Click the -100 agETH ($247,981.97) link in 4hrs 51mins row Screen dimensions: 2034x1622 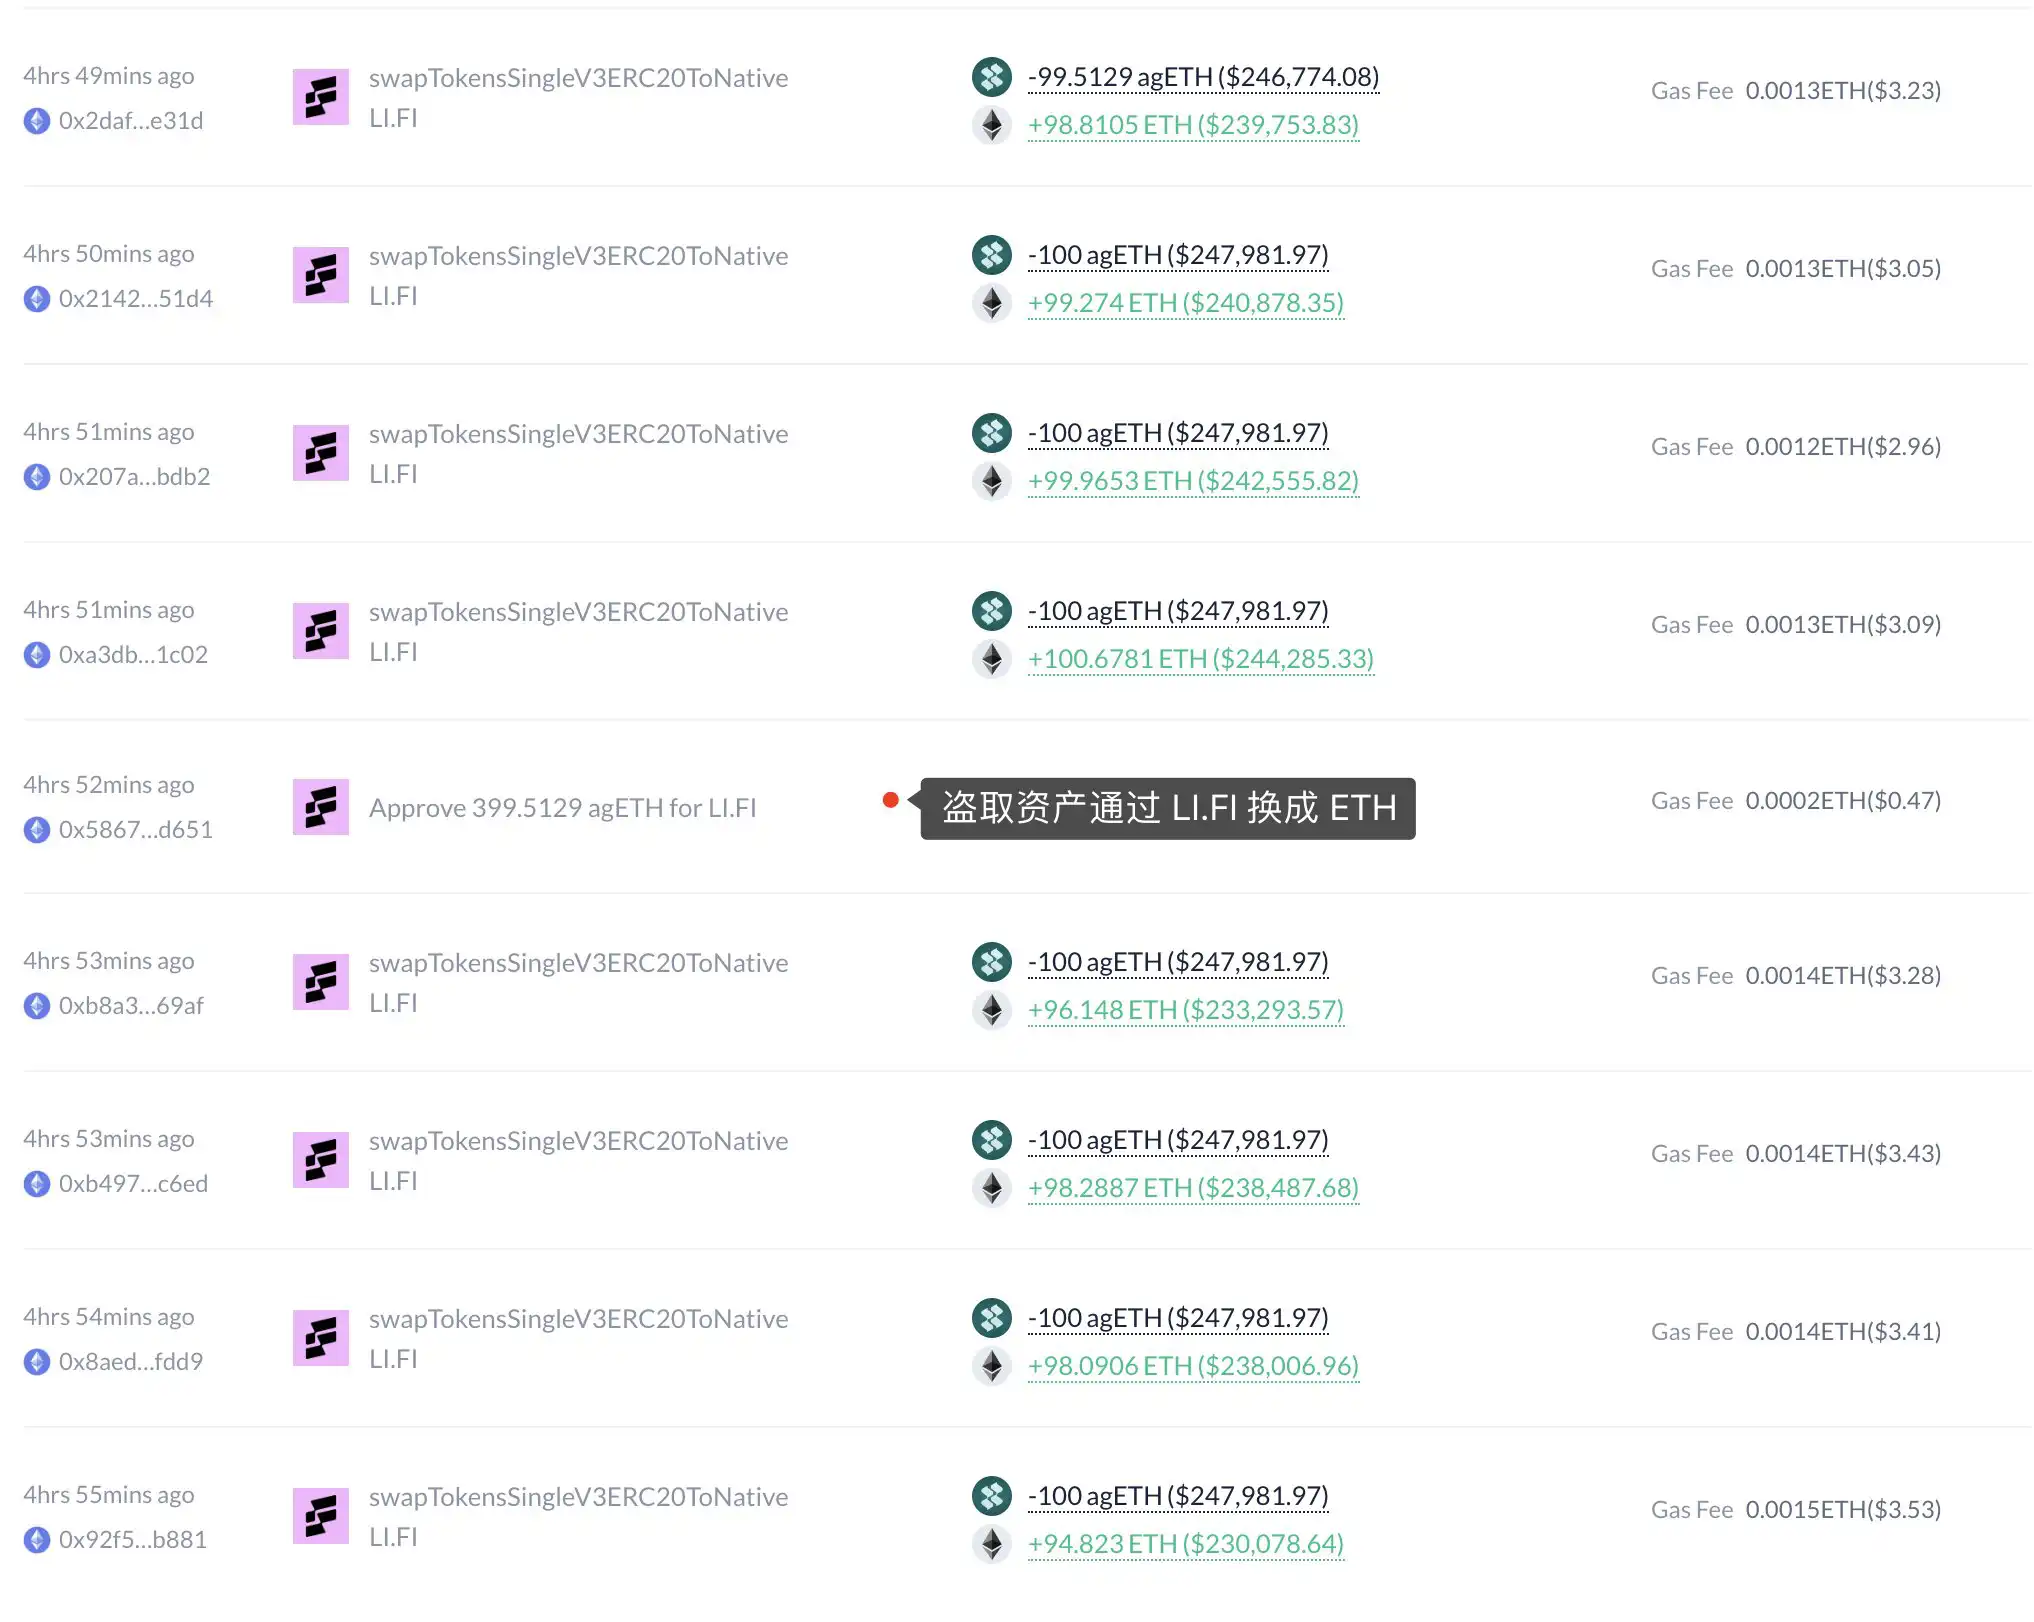(x=1177, y=432)
